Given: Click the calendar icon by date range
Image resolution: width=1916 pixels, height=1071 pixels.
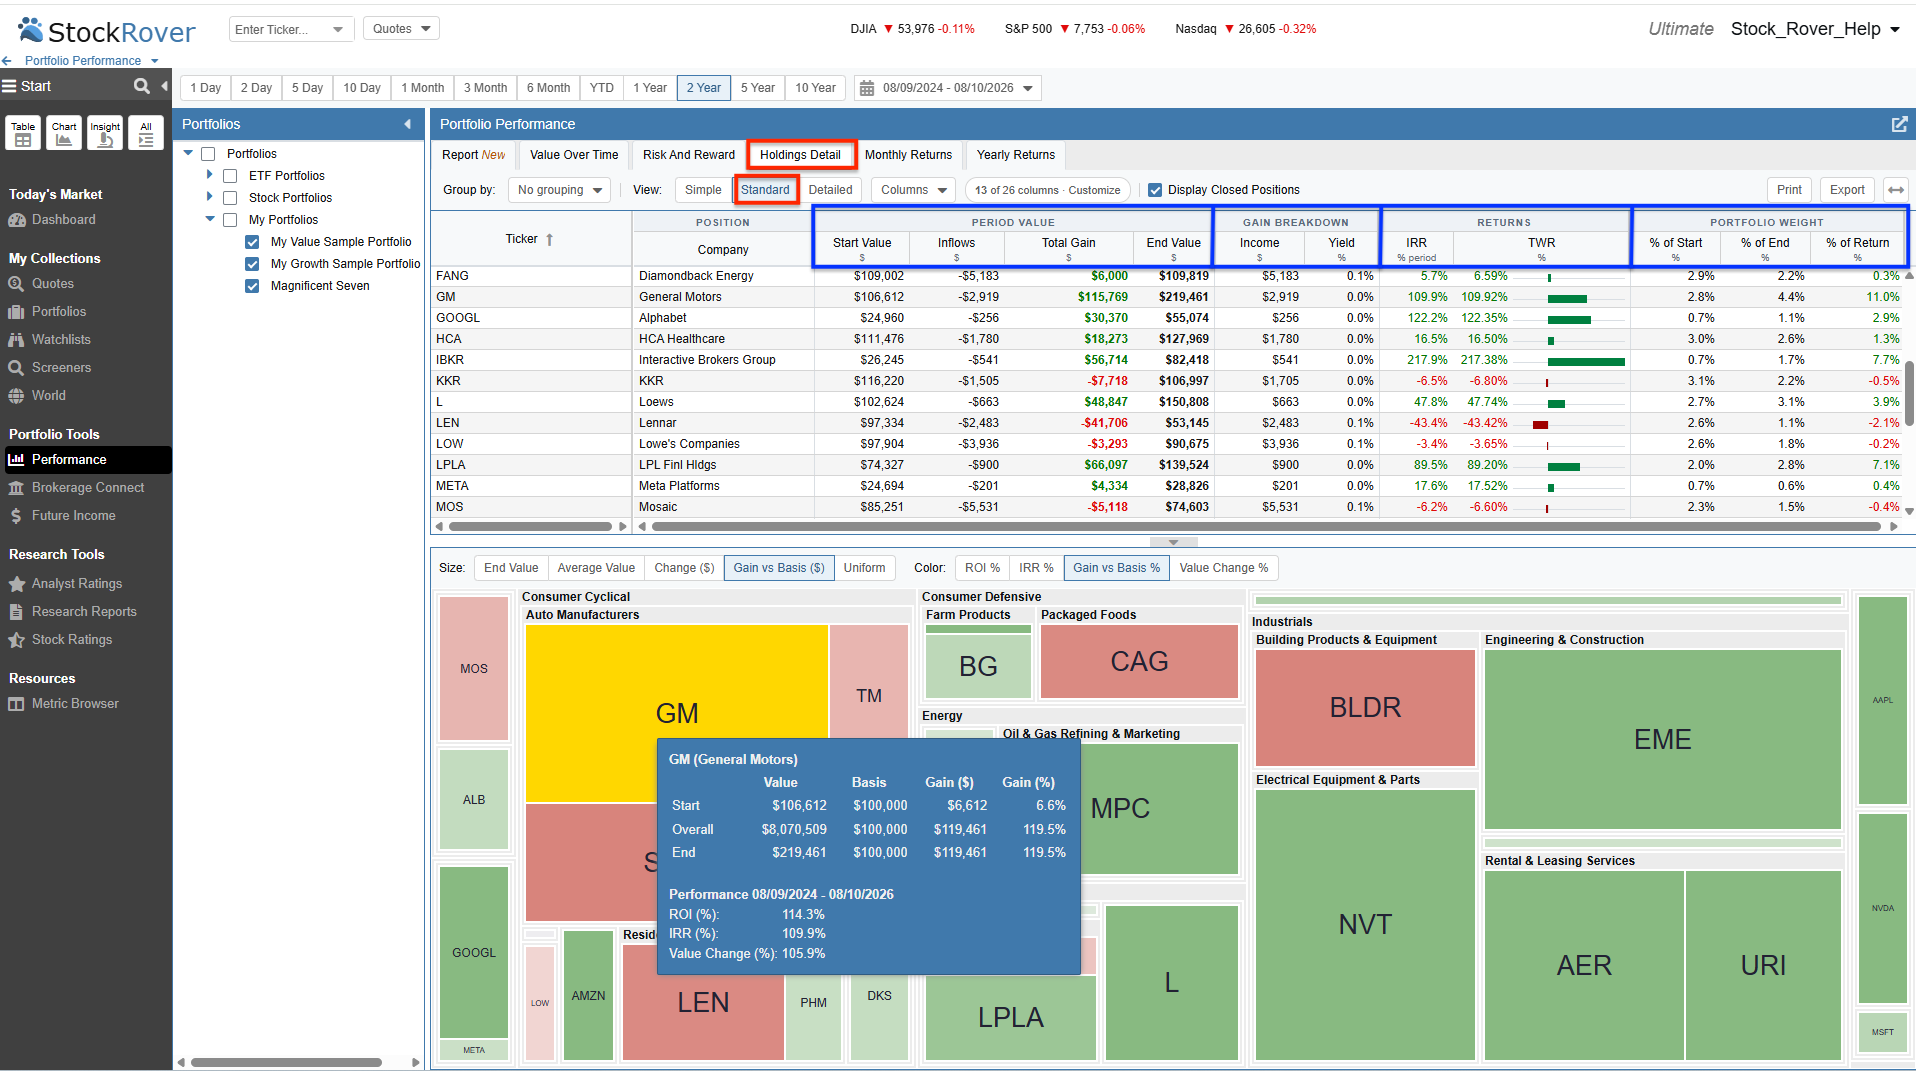Looking at the screenshot, I should click(867, 88).
